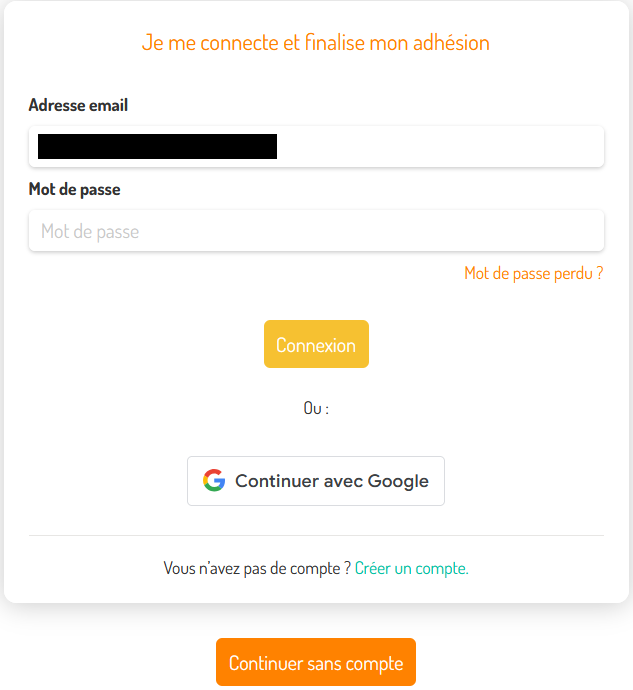Select the redacted email value in the field
633x690 pixels.
pyautogui.click(x=157, y=147)
